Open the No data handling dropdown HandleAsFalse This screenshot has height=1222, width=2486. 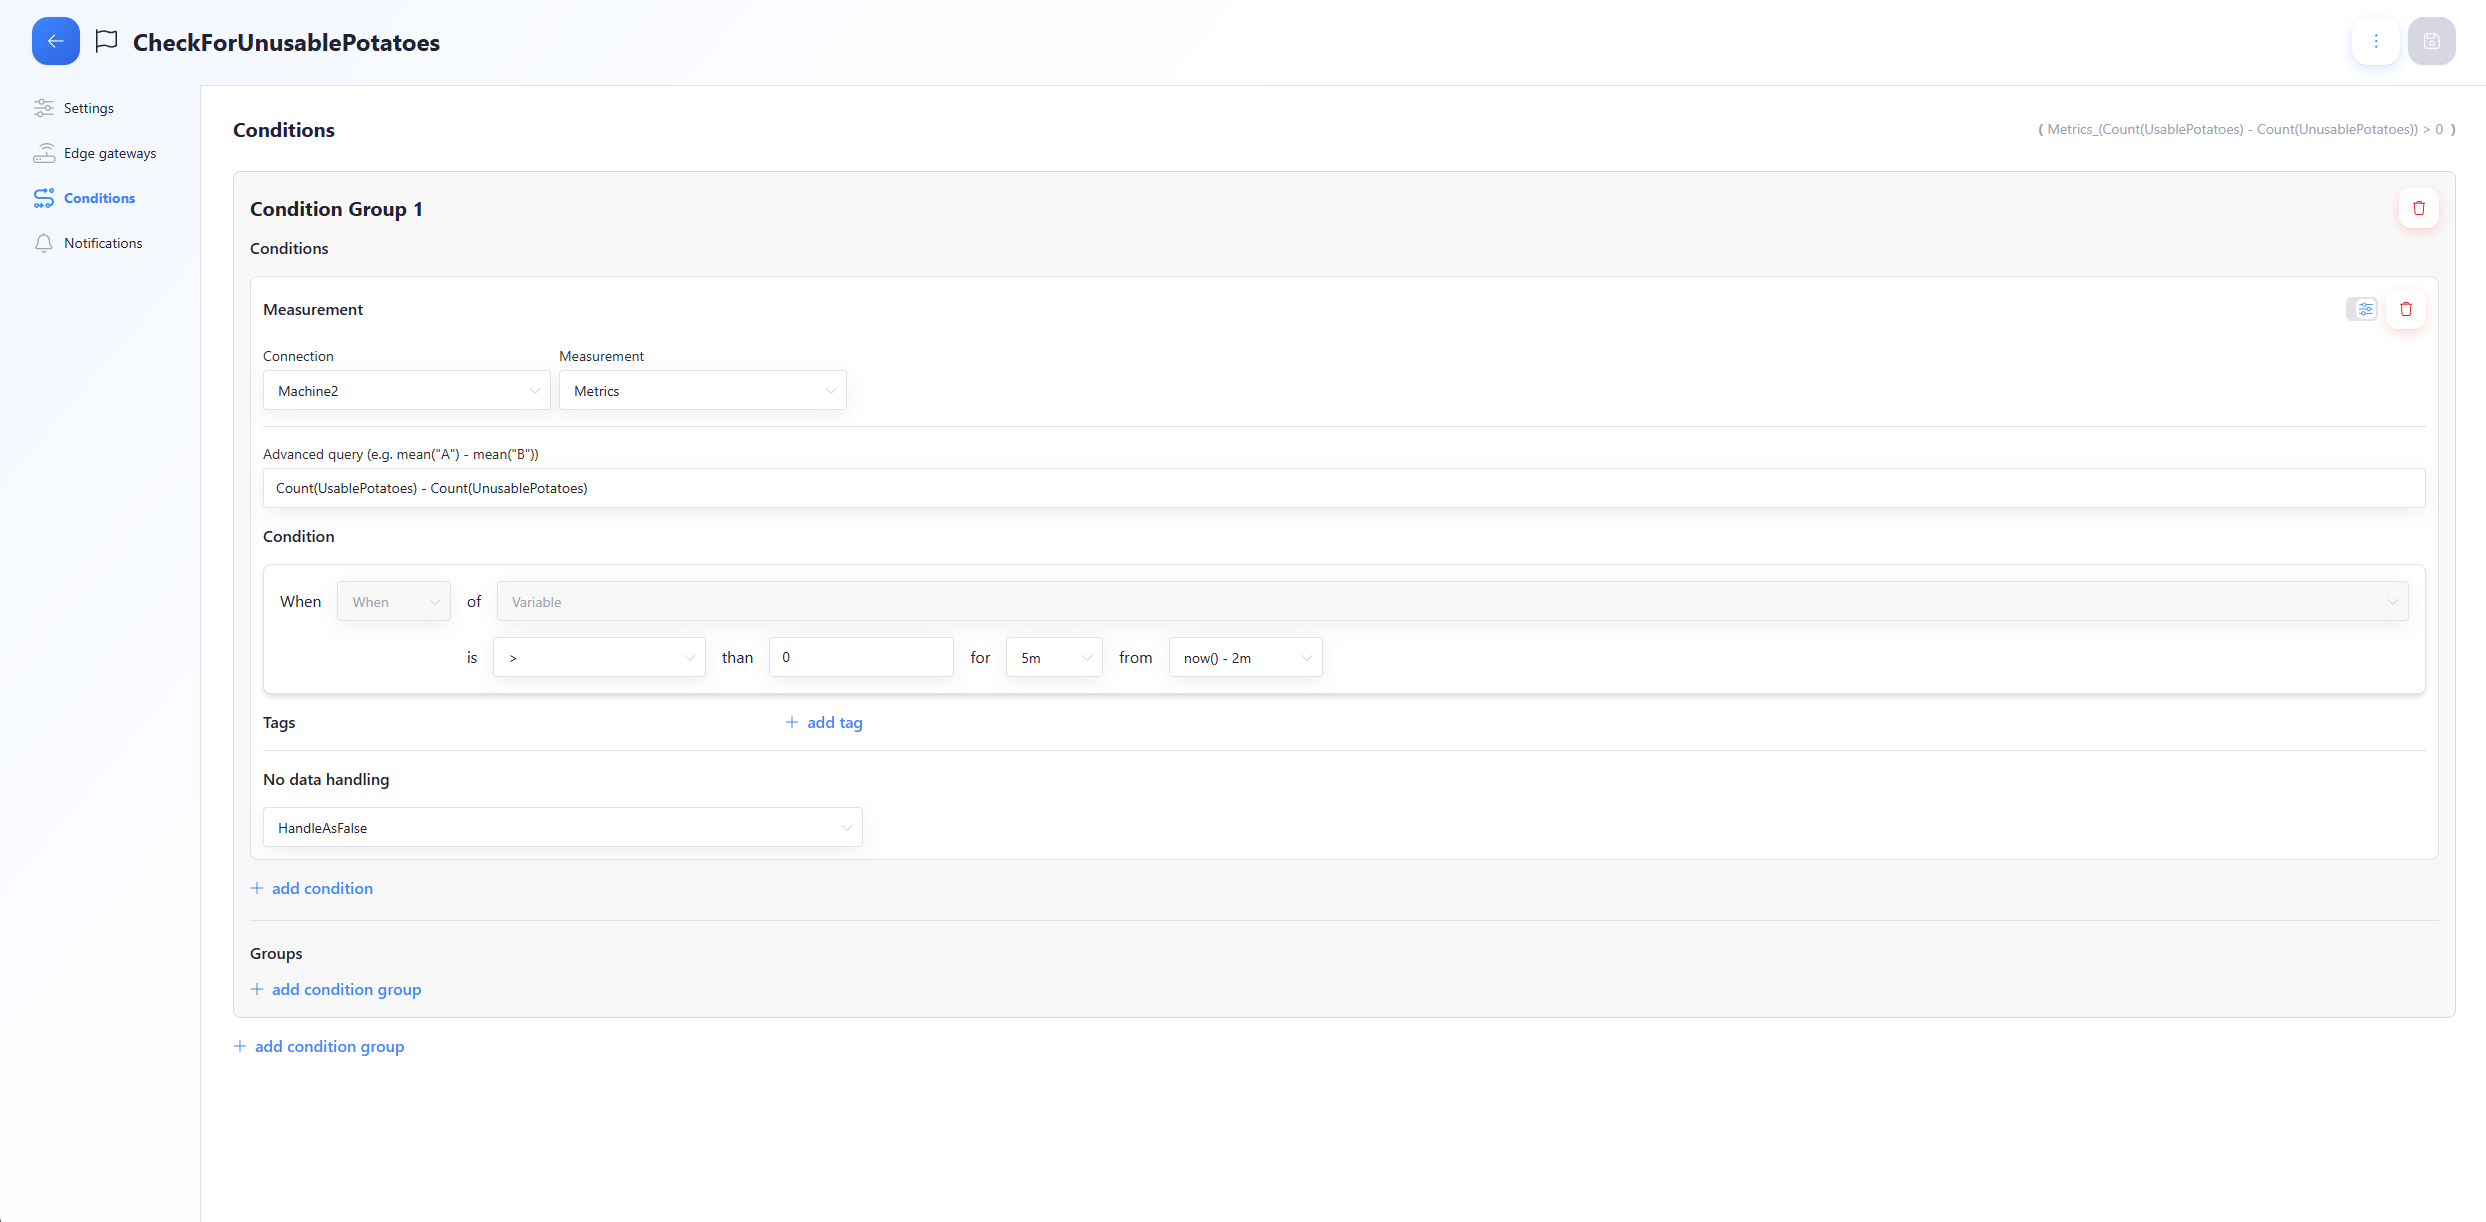563,827
